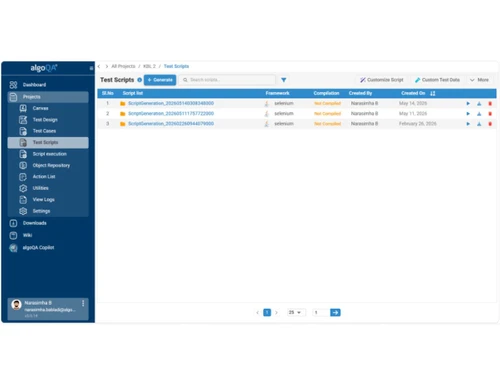The width and height of the screenshot is (500, 375).
Task: Open the page size 25 dropdown
Action: point(295,312)
